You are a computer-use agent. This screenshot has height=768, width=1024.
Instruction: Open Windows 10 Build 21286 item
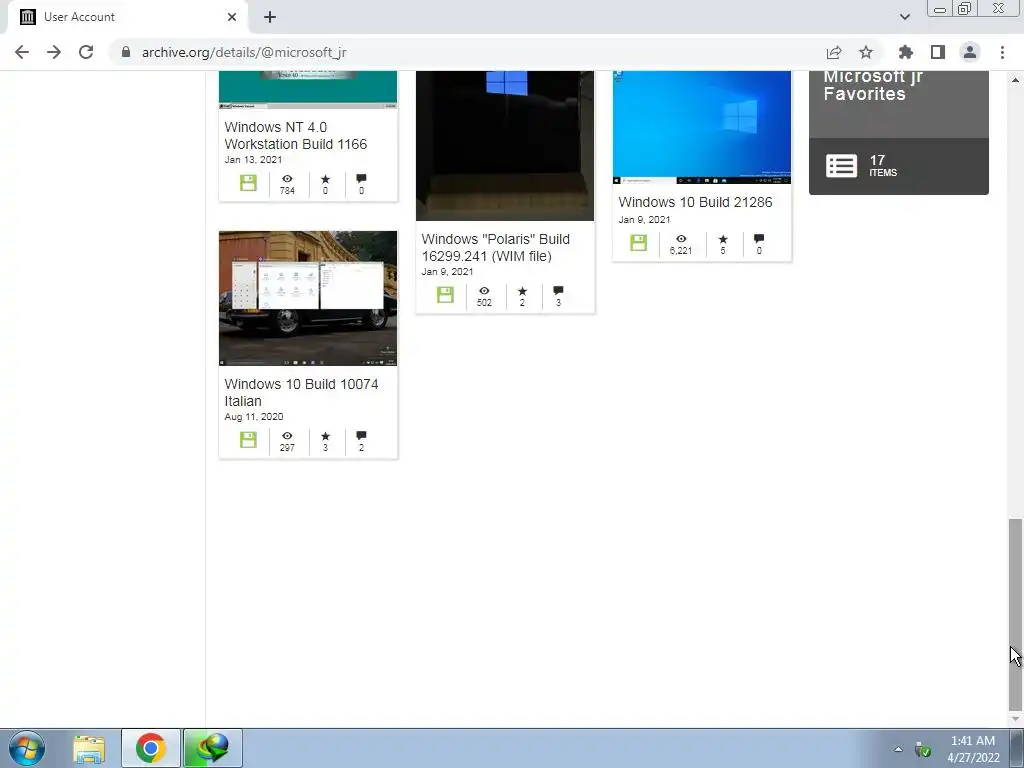point(695,202)
